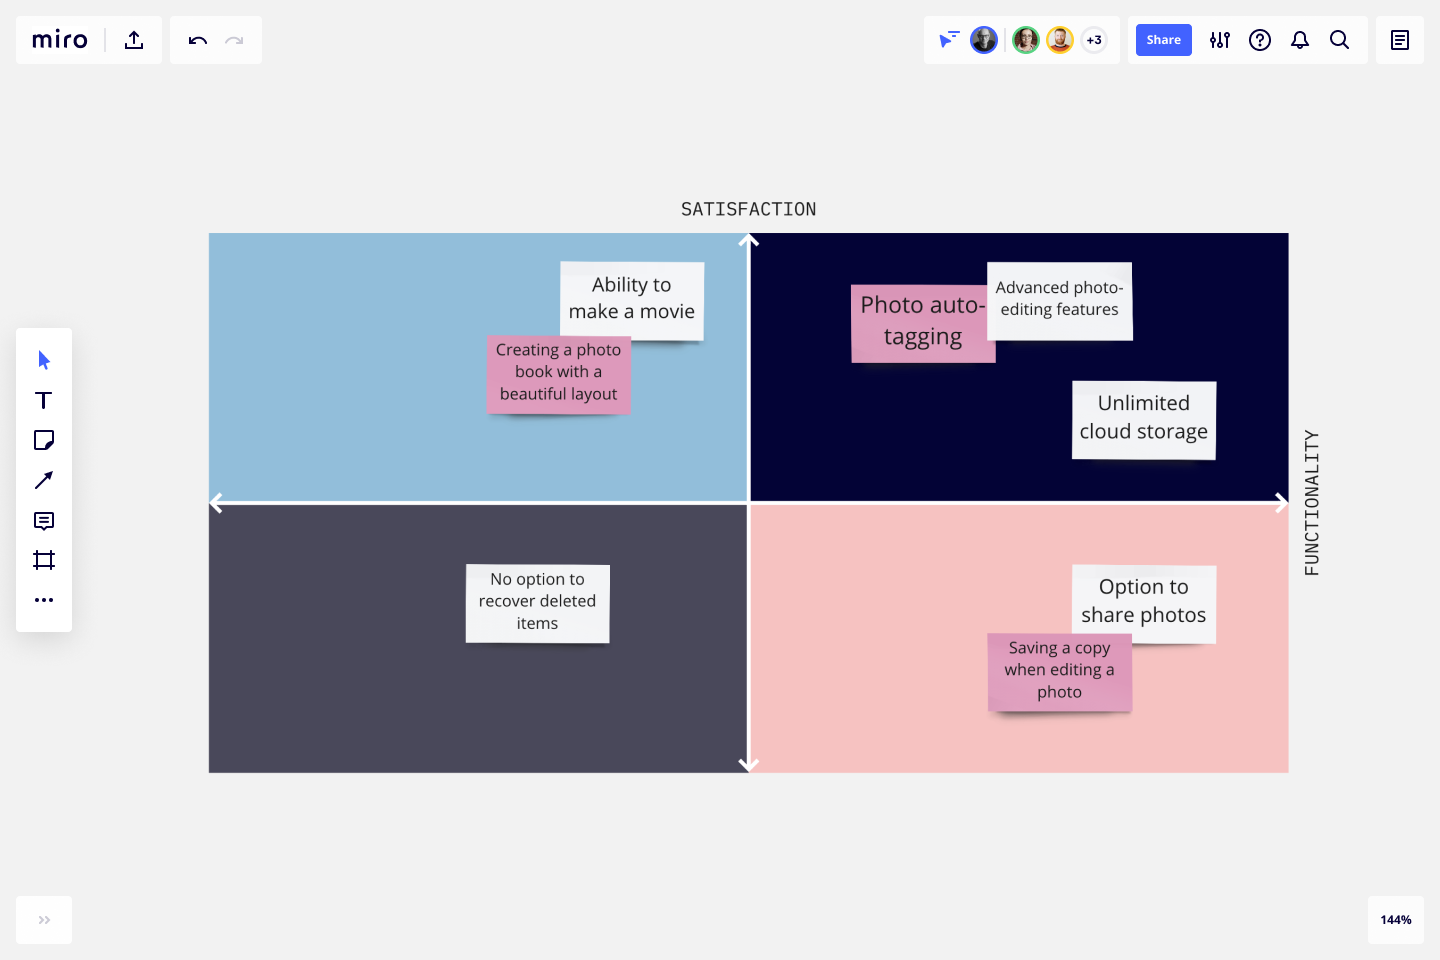Click the Share button
Image resolution: width=1440 pixels, height=960 pixels.
(x=1163, y=40)
